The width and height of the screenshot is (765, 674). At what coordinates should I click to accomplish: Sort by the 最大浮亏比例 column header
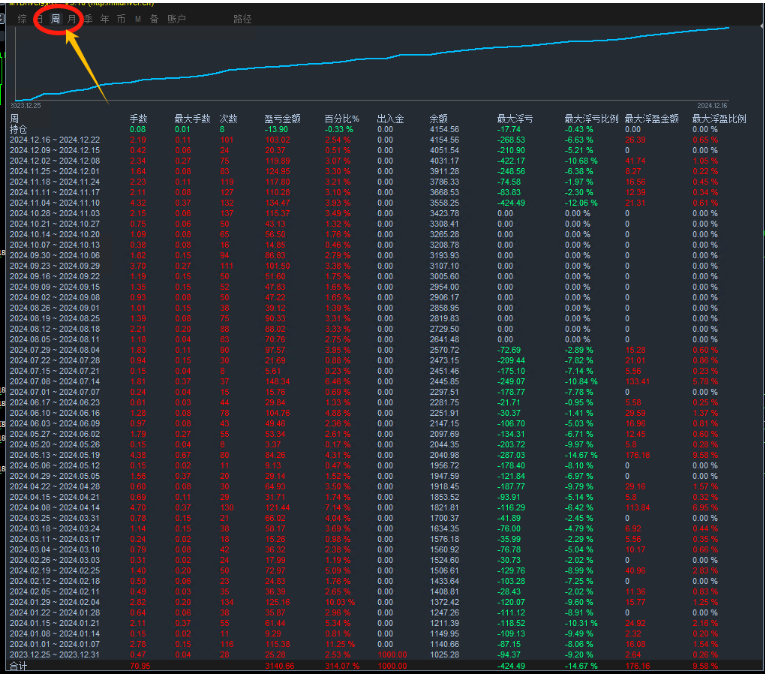point(591,119)
